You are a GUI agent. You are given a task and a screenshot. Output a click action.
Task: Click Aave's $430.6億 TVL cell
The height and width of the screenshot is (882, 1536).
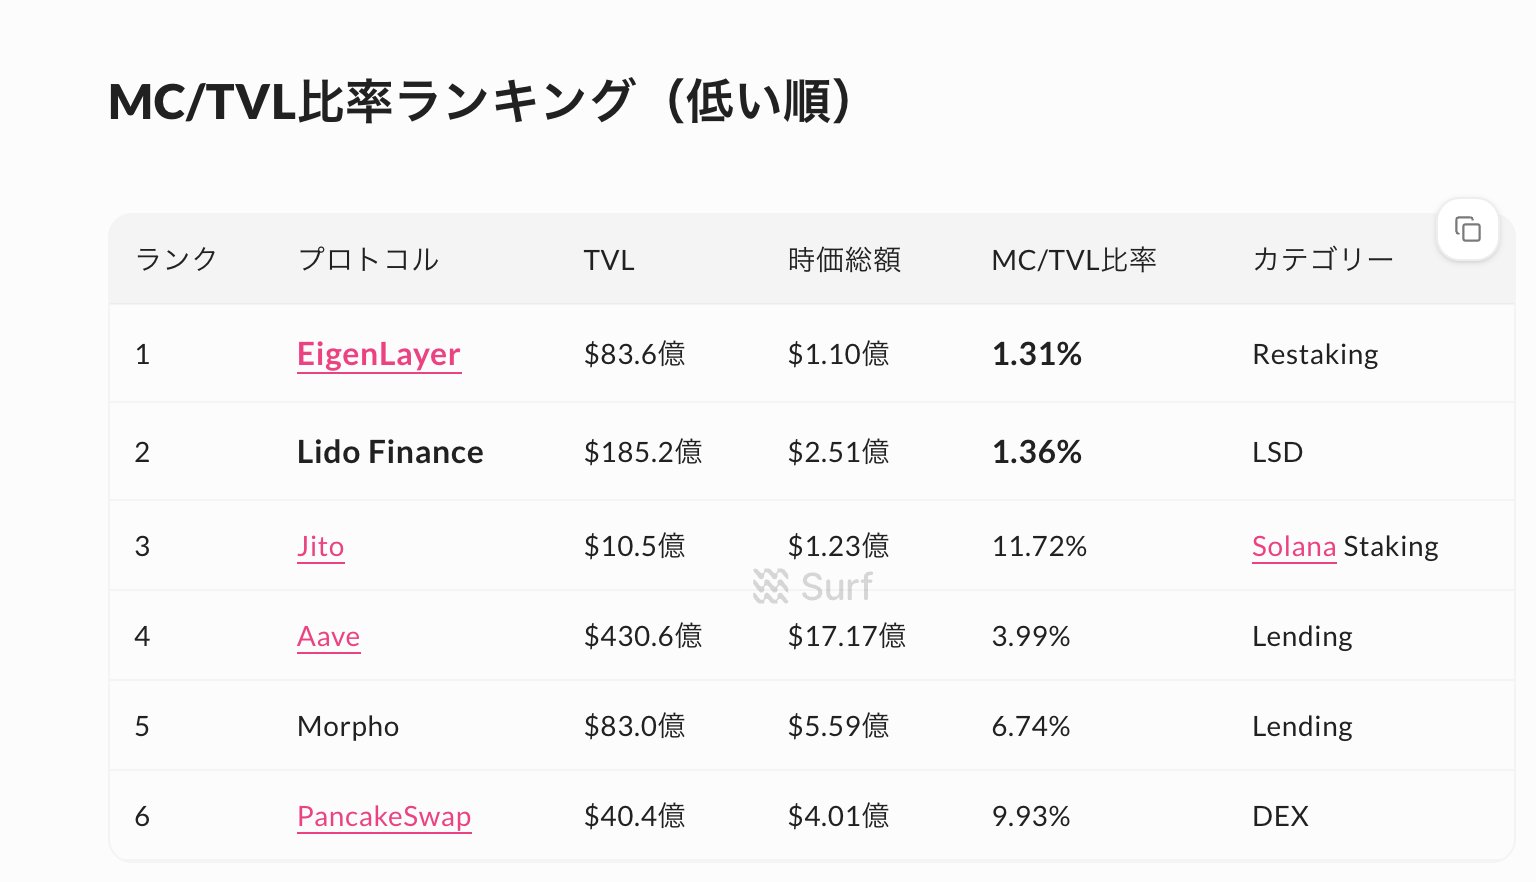pyautogui.click(x=643, y=636)
